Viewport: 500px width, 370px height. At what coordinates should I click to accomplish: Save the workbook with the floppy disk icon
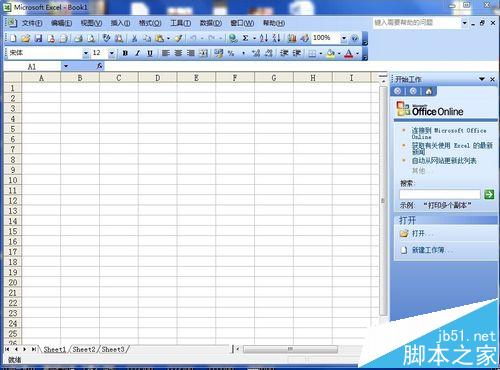(x=38, y=38)
